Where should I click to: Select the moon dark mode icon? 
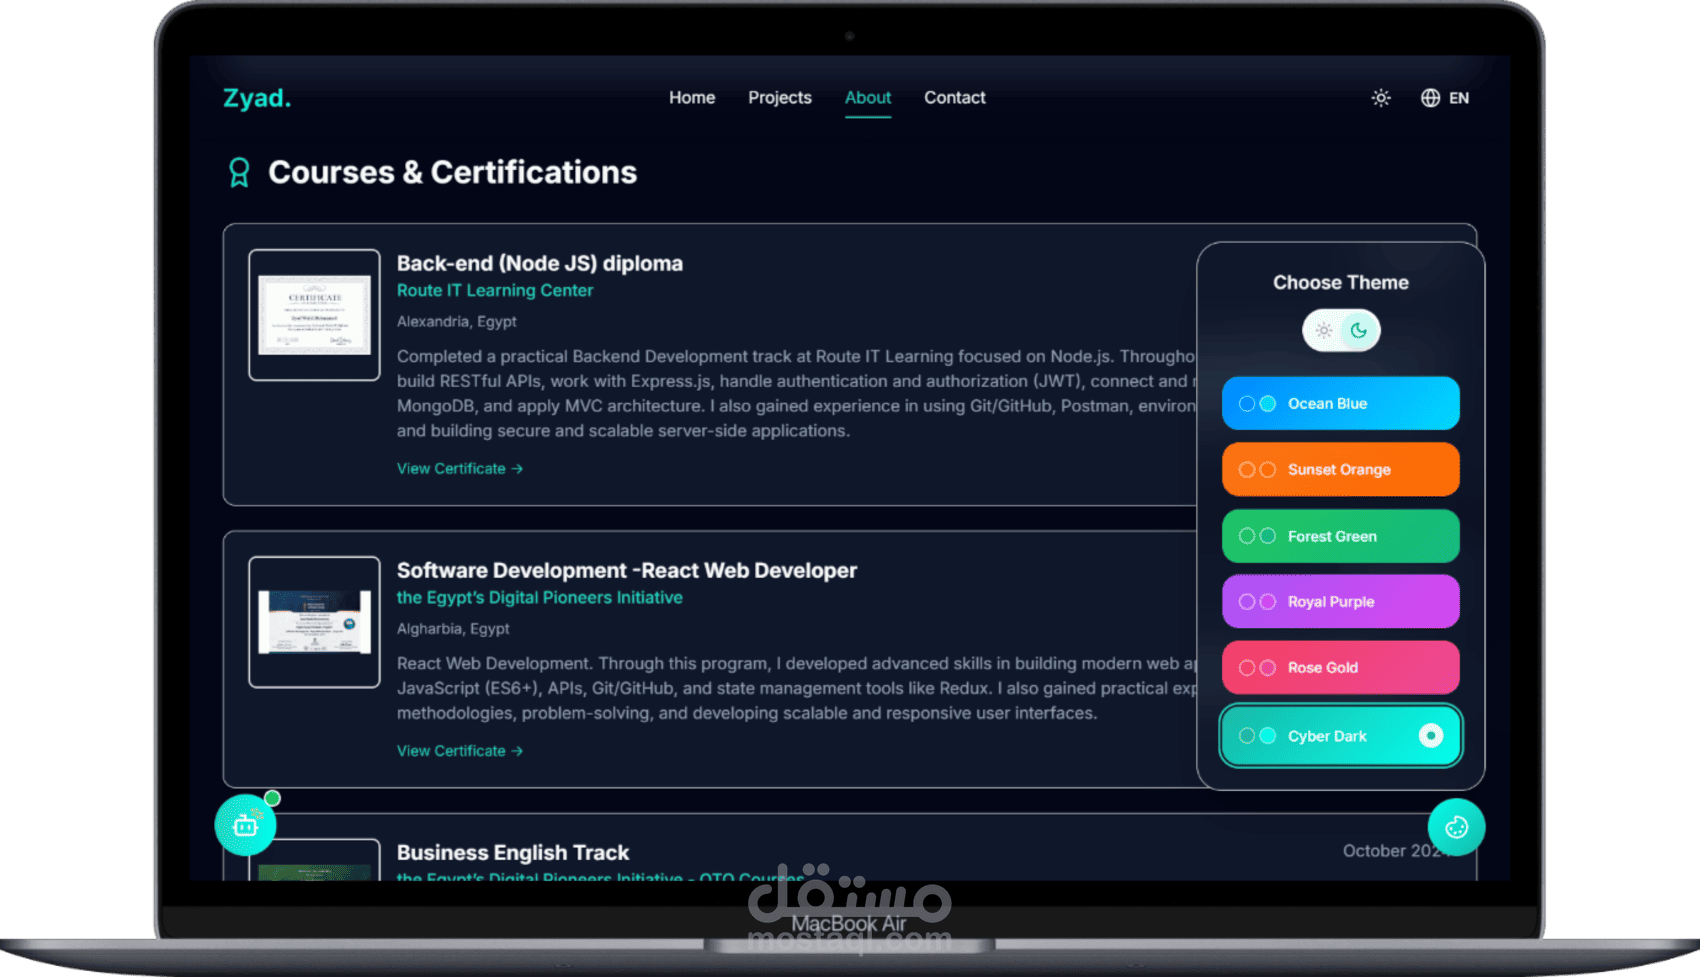pos(1358,331)
